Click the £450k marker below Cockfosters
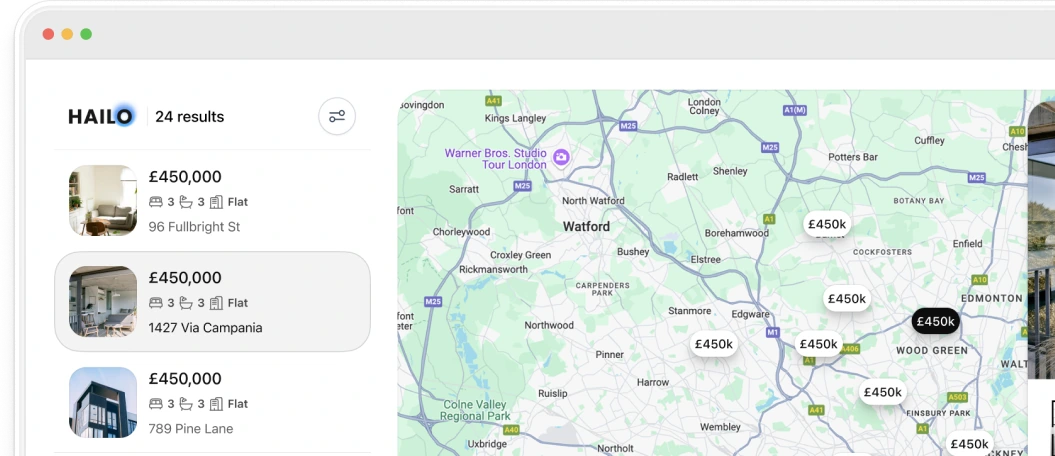 [846, 299]
